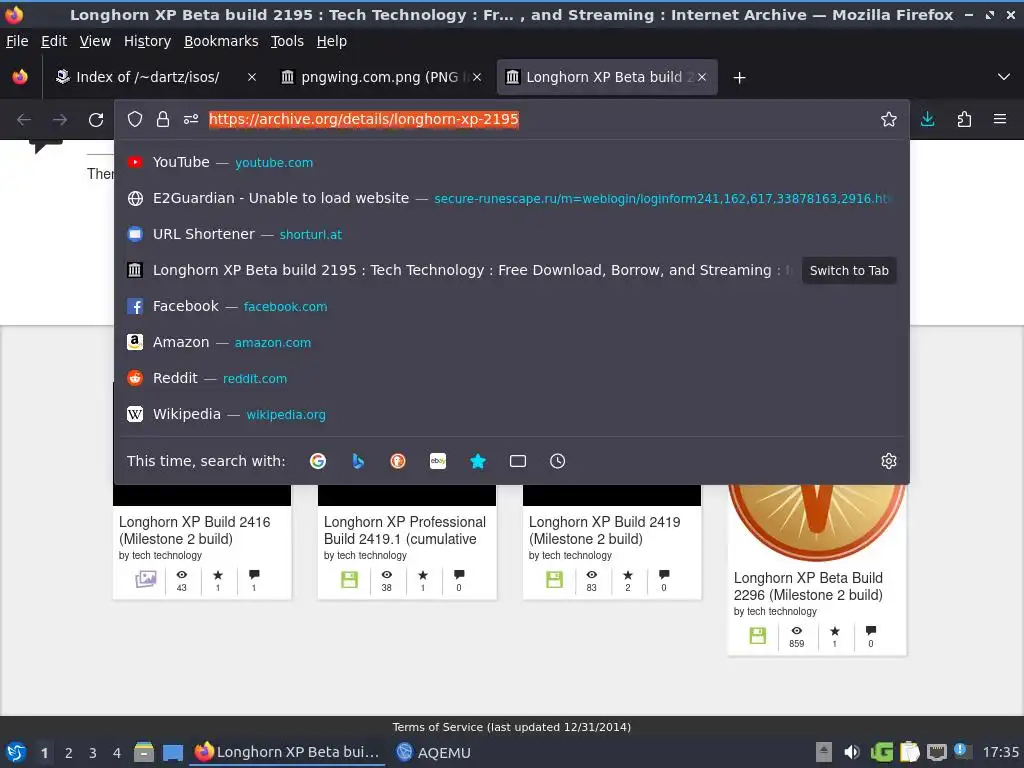Search history using clock icon

coord(558,461)
